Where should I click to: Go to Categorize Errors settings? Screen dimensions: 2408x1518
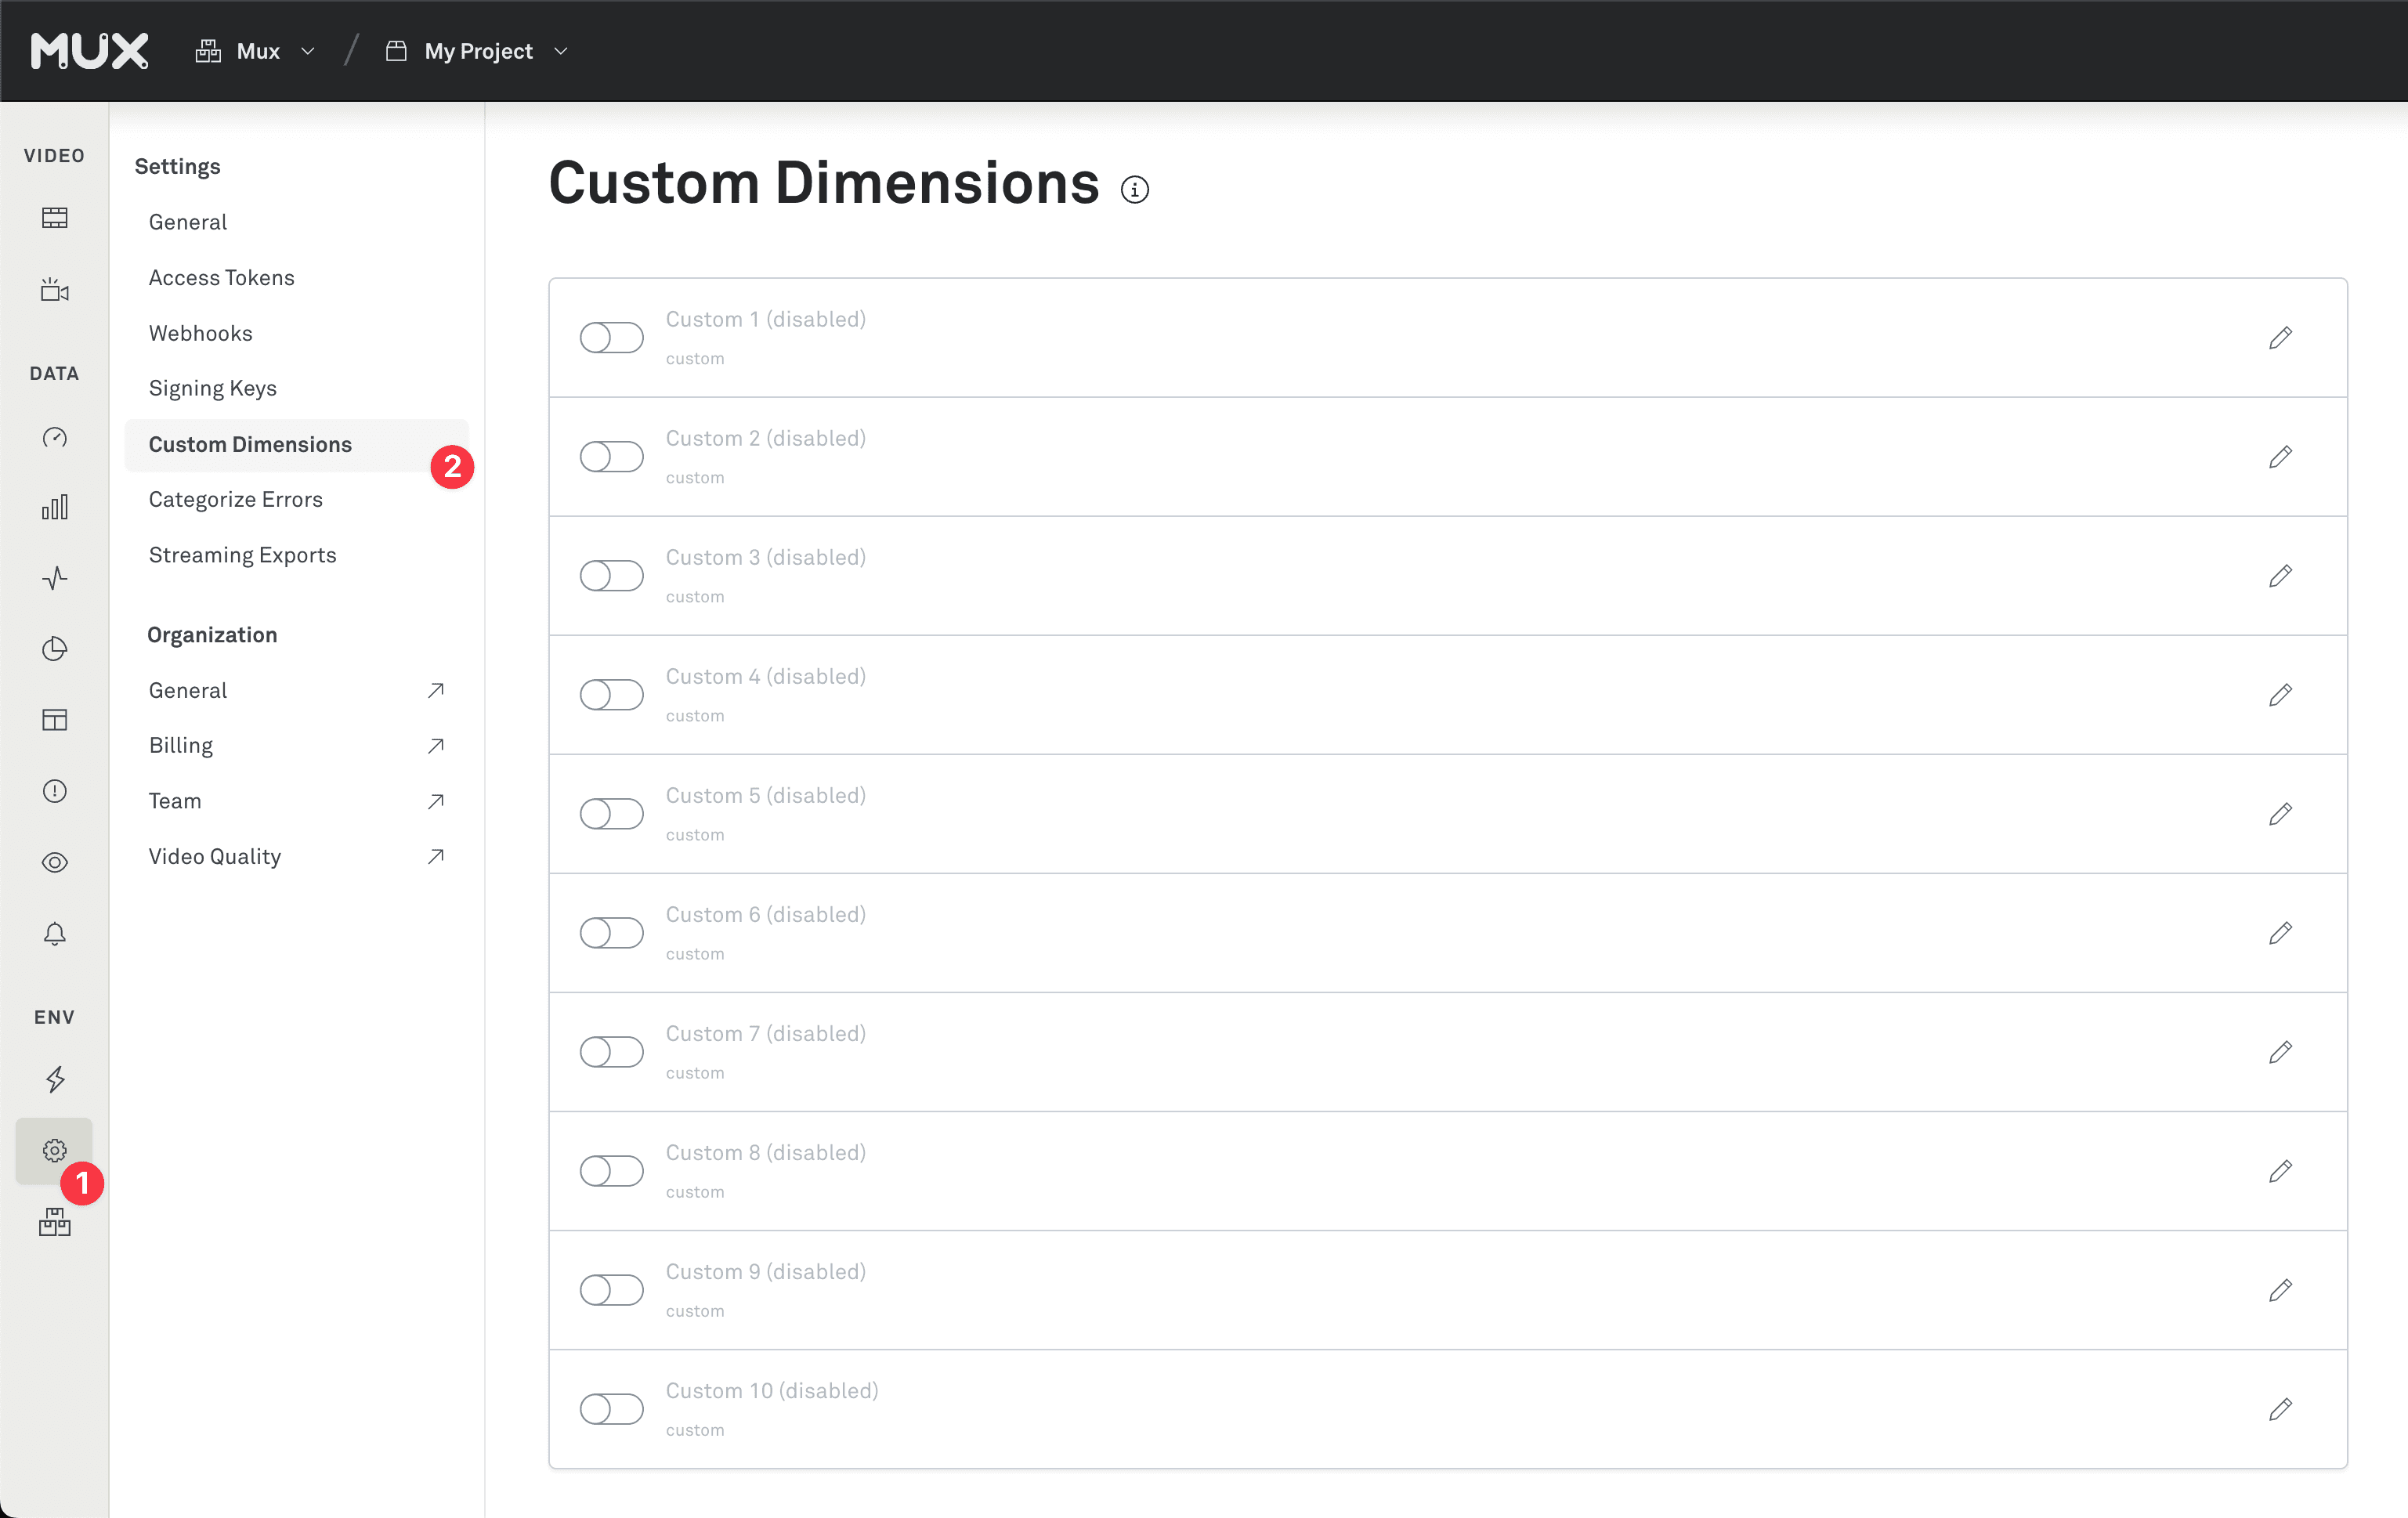pyautogui.click(x=235, y=499)
